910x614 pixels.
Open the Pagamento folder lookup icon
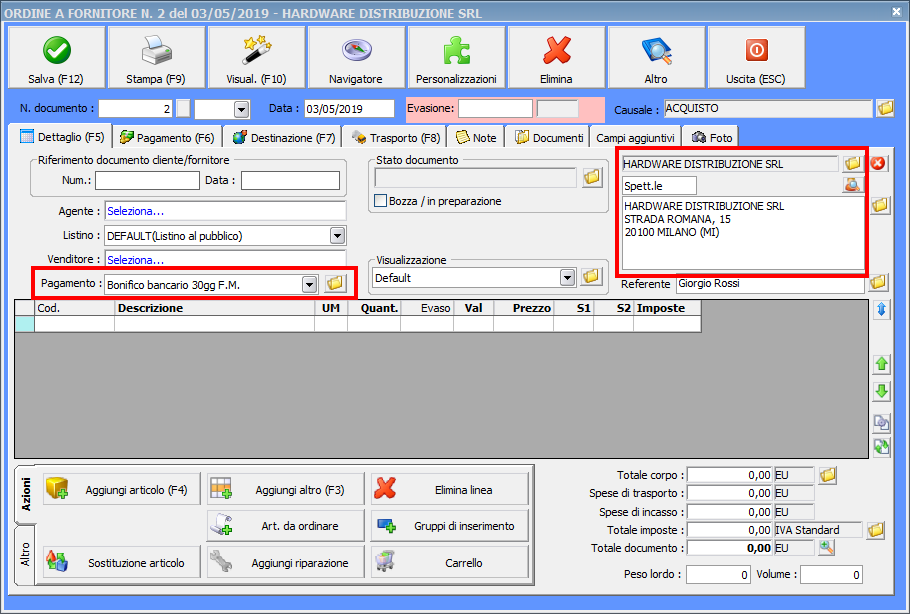click(335, 283)
